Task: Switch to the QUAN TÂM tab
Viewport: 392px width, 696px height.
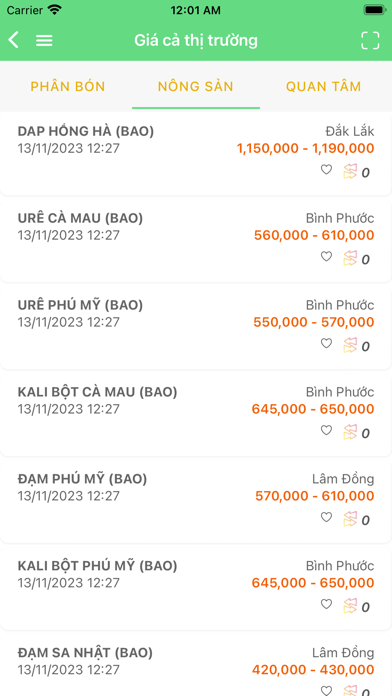Action: pos(324,86)
